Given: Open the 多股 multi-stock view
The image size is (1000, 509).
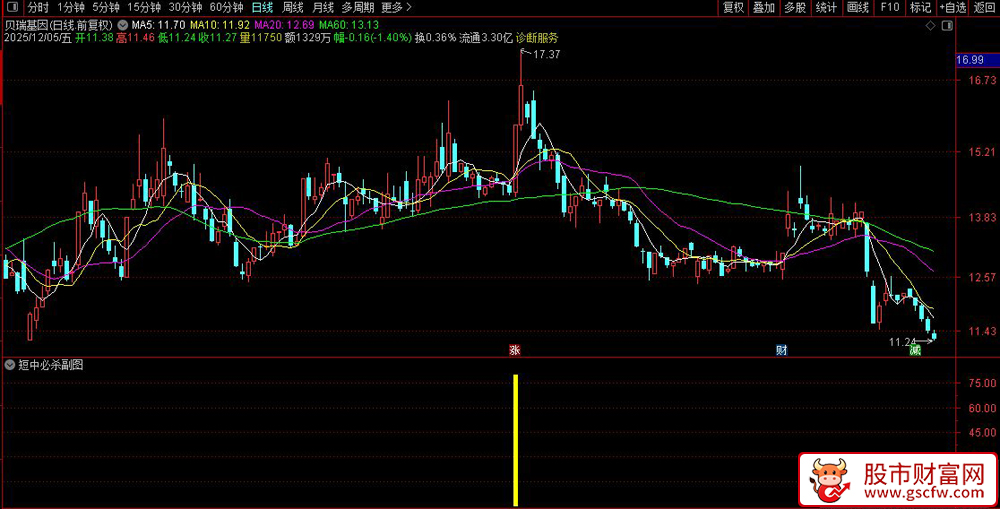Looking at the screenshot, I should (x=795, y=8).
